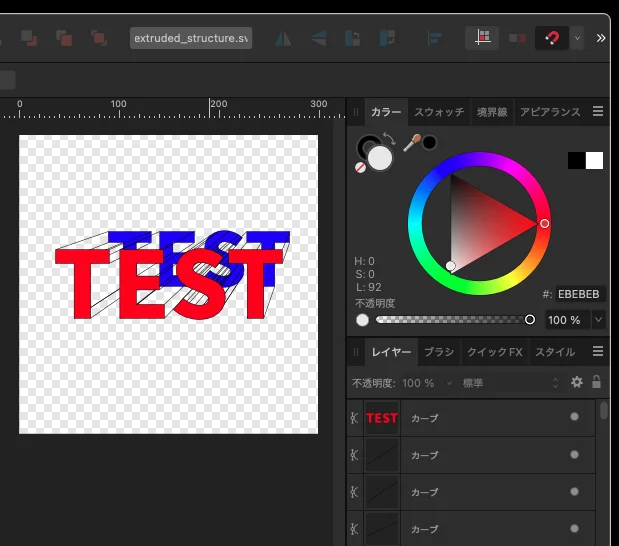Screen dimensions: 619x546
Task: Apply the picked black color swatch
Action: (430, 143)
